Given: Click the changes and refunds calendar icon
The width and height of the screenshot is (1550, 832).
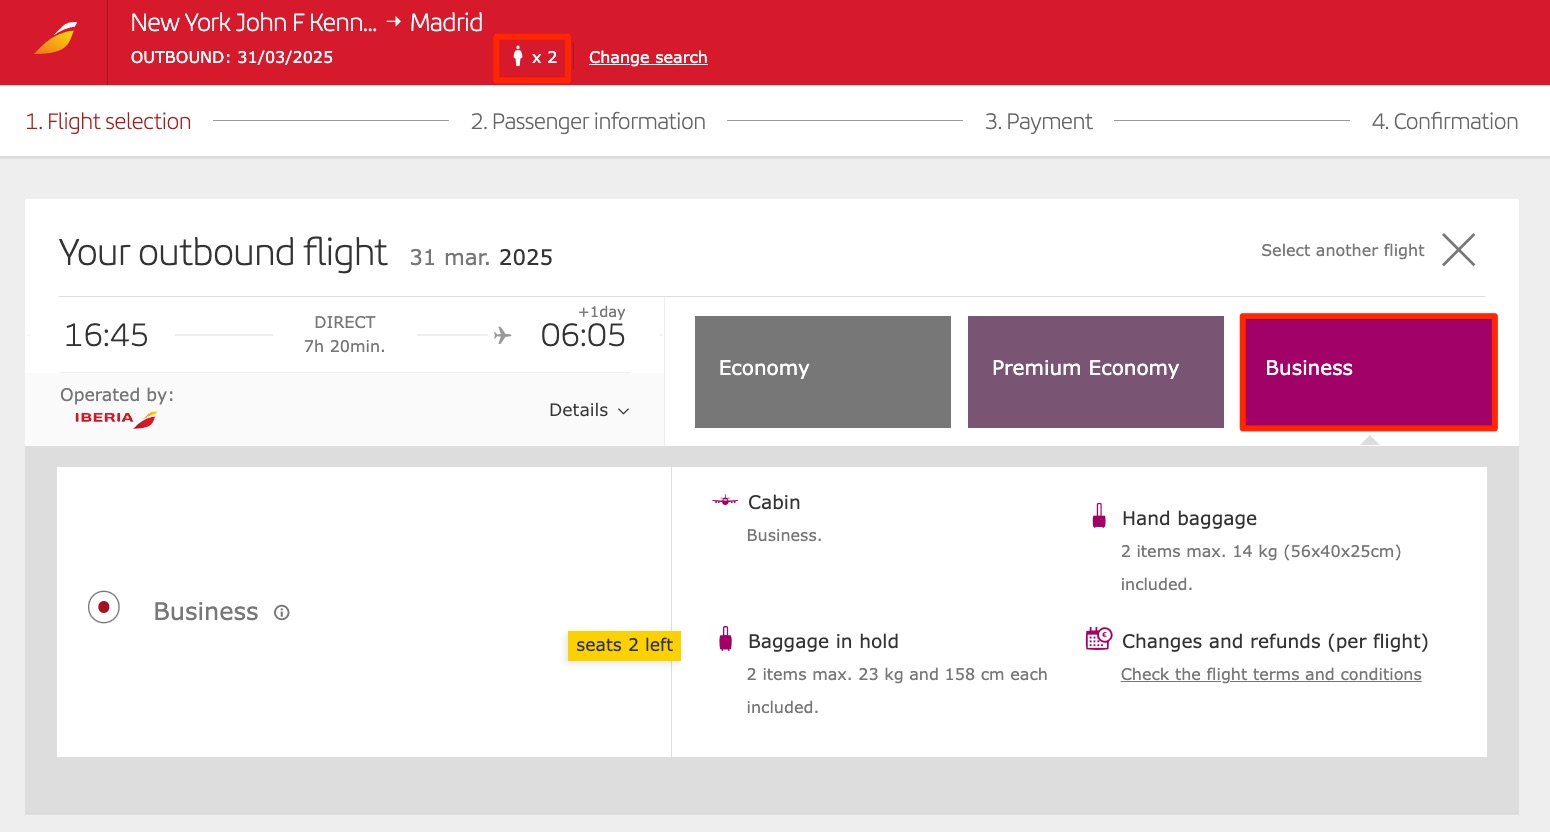Looking at the screenshot, I should point(1098,638).
